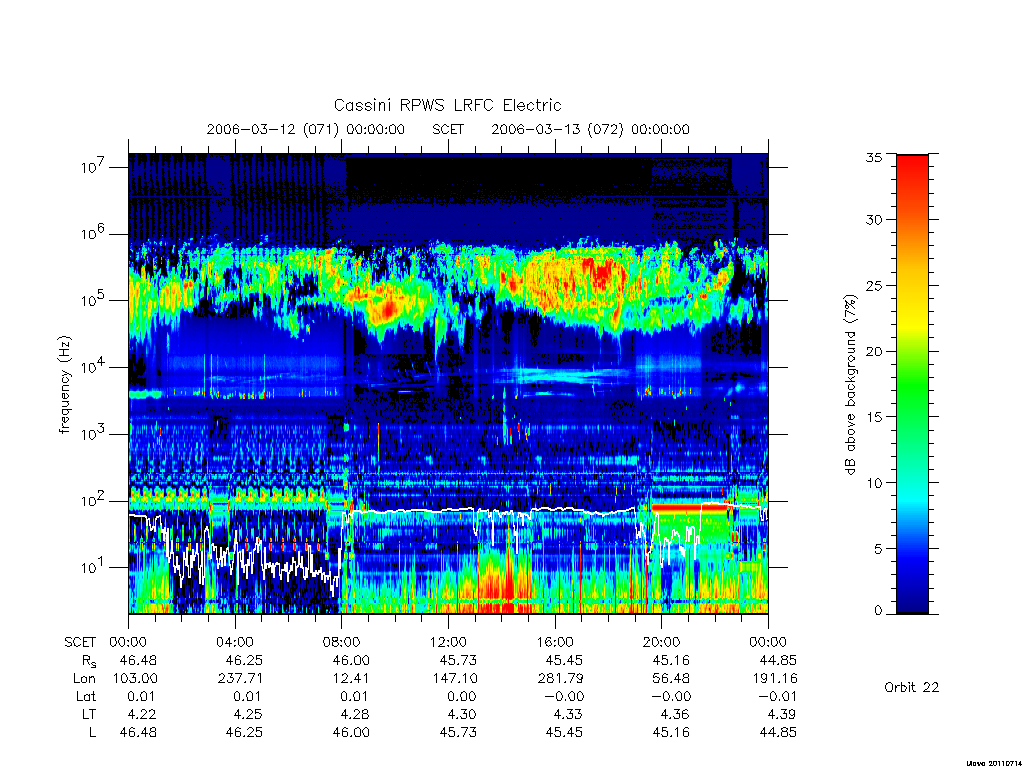The width and height of the screenshot is (1024, 768).
Task: Click the "Lat" row label
Action: (86, 697)
